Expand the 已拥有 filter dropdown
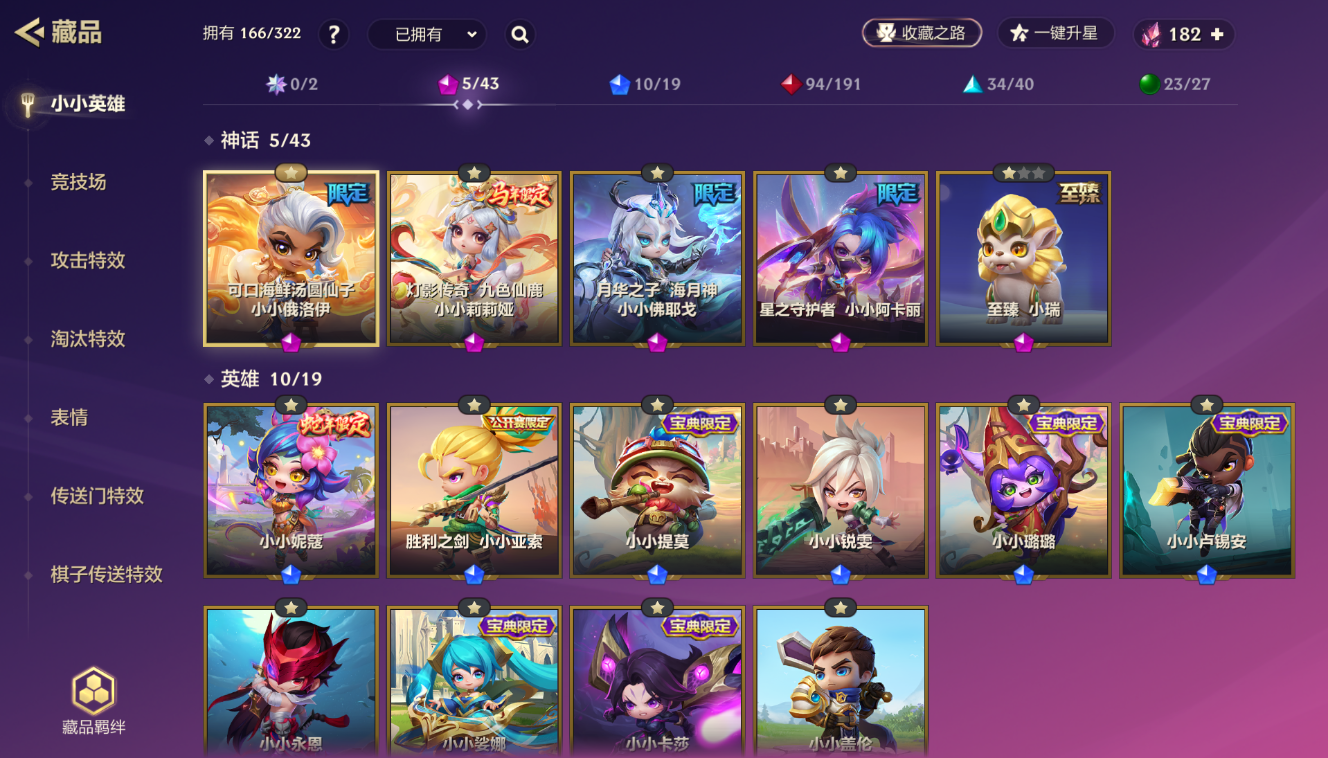Screen dimensions: 1328x758 pos(427,35)
